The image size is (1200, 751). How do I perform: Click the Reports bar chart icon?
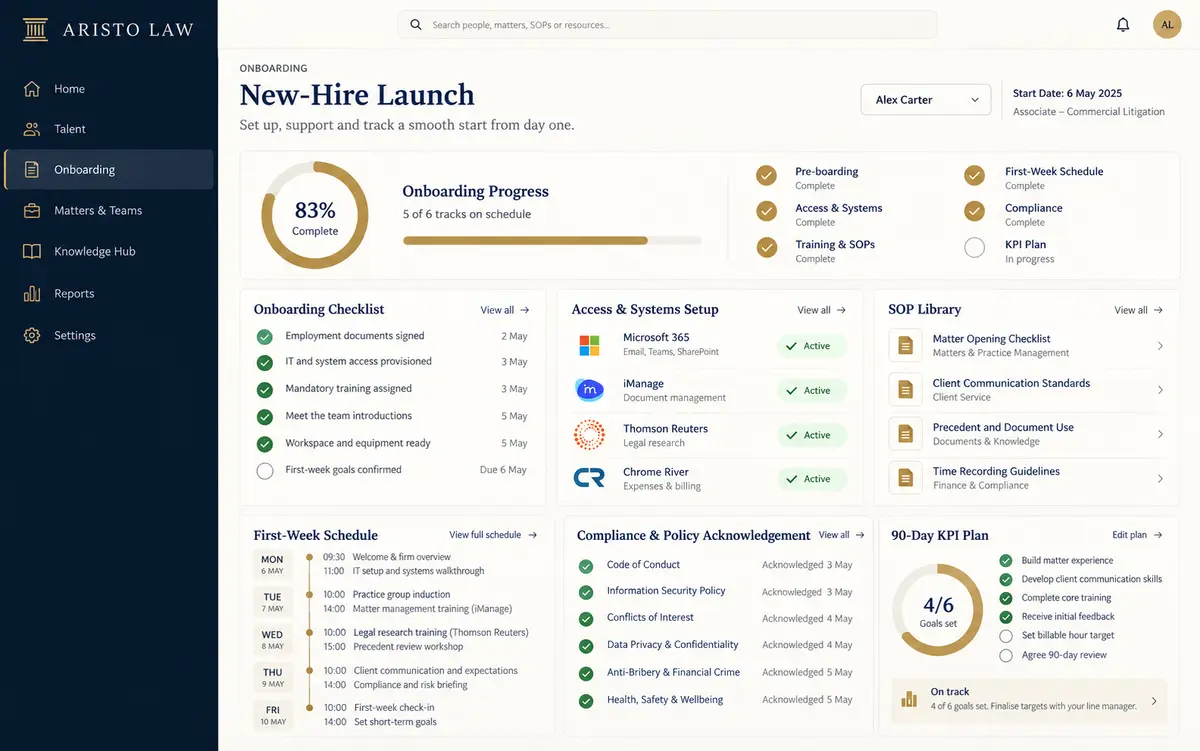coord(32,294)
